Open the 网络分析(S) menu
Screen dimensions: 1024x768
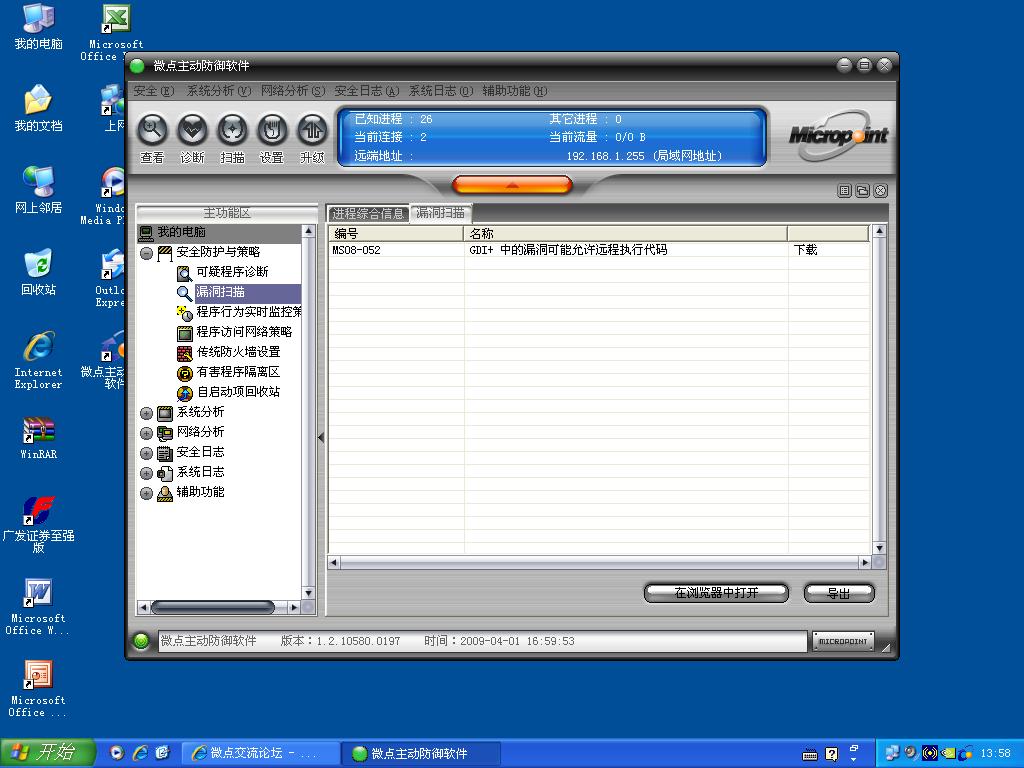(x=293, y=91)
